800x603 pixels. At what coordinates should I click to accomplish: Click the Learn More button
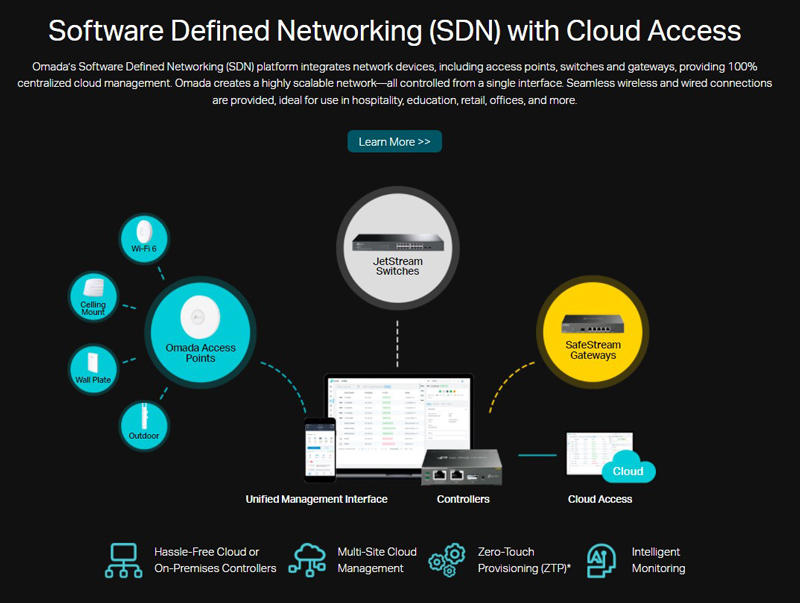coord(394,142)
